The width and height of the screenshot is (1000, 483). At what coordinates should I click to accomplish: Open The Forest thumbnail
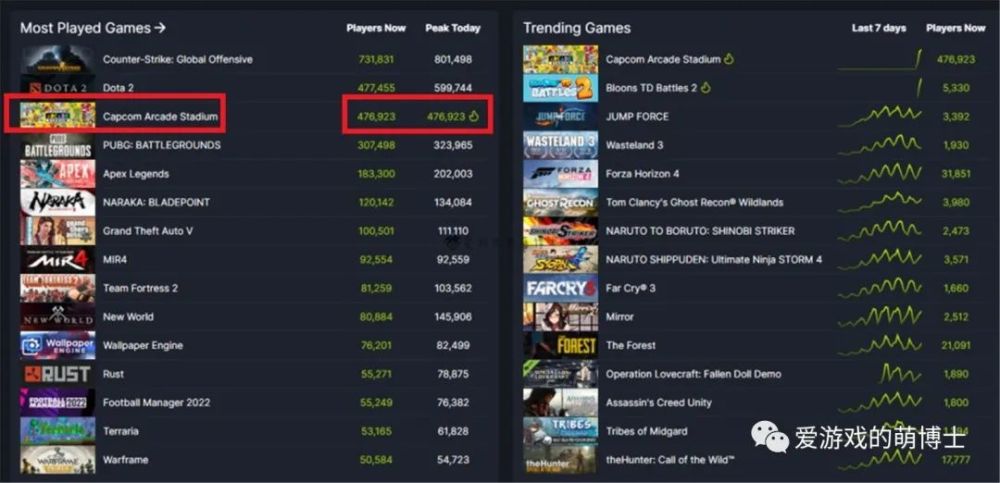click(x=561, y=345)
